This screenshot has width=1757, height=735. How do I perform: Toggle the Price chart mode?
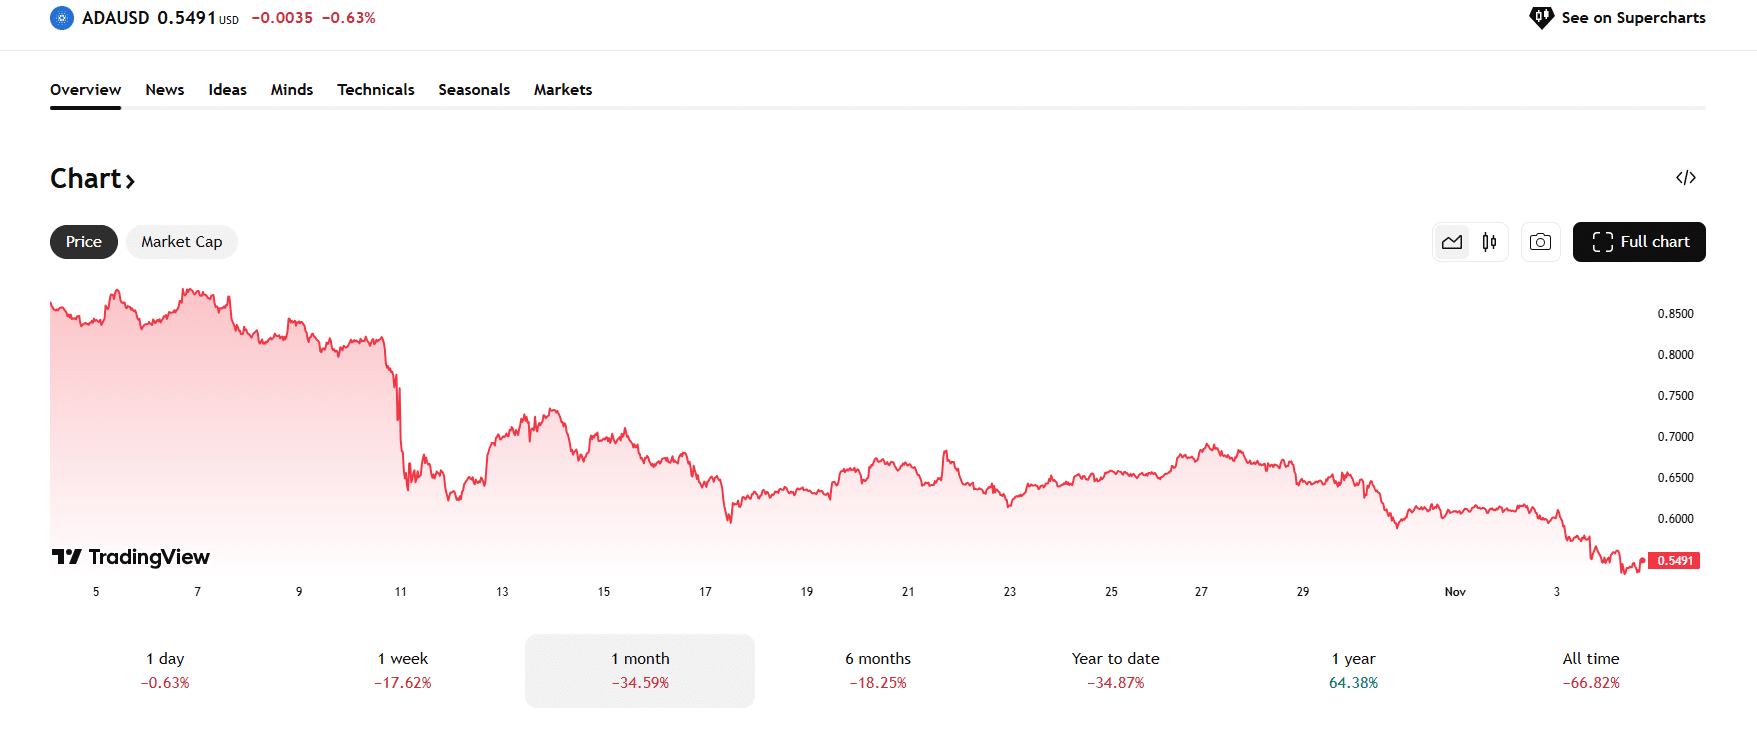(84, 242)
